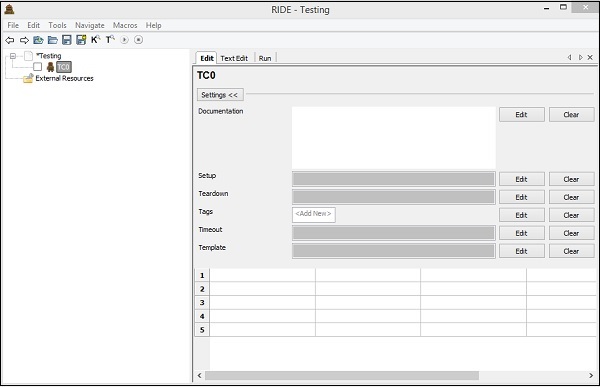This screenshot has height=387, width=600.
Task: Open Directory folder toolbar icon
Action: tap(52, 40)
